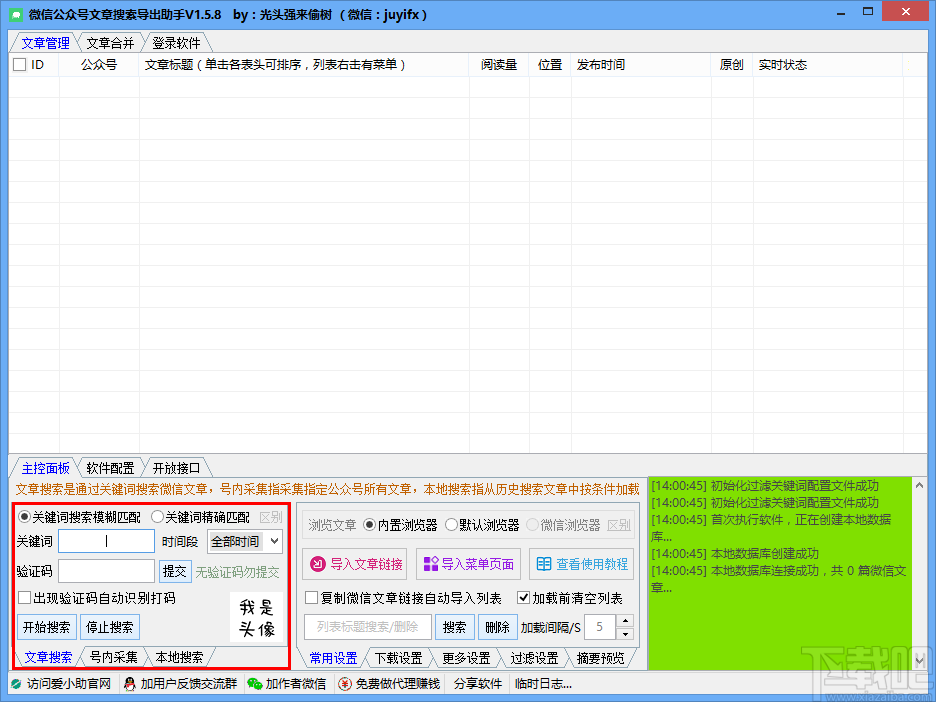This screenshot has height=702, width=936.
Task: Click the 验证码 input field
Action: [x=106, y=571]
